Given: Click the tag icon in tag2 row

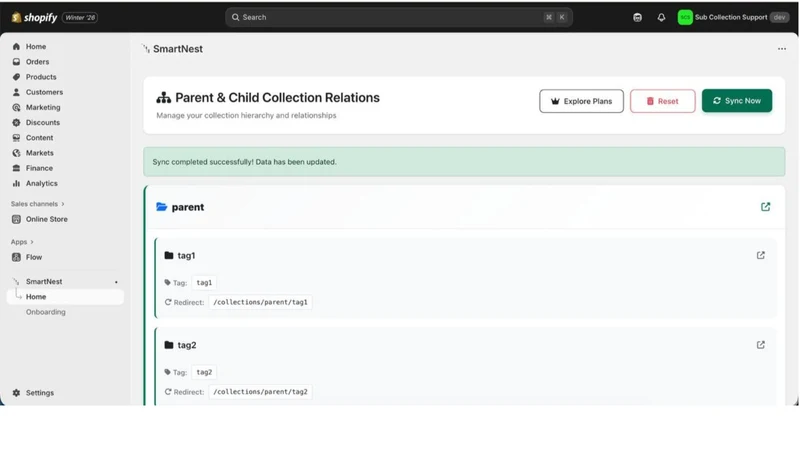Looking at the screenshot, I should pos(167,372).
